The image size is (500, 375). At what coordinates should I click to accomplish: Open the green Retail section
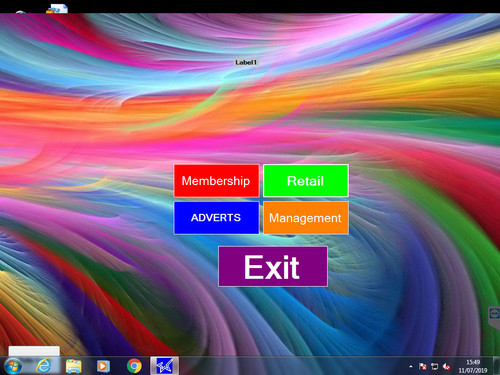[x=306, y=181]
